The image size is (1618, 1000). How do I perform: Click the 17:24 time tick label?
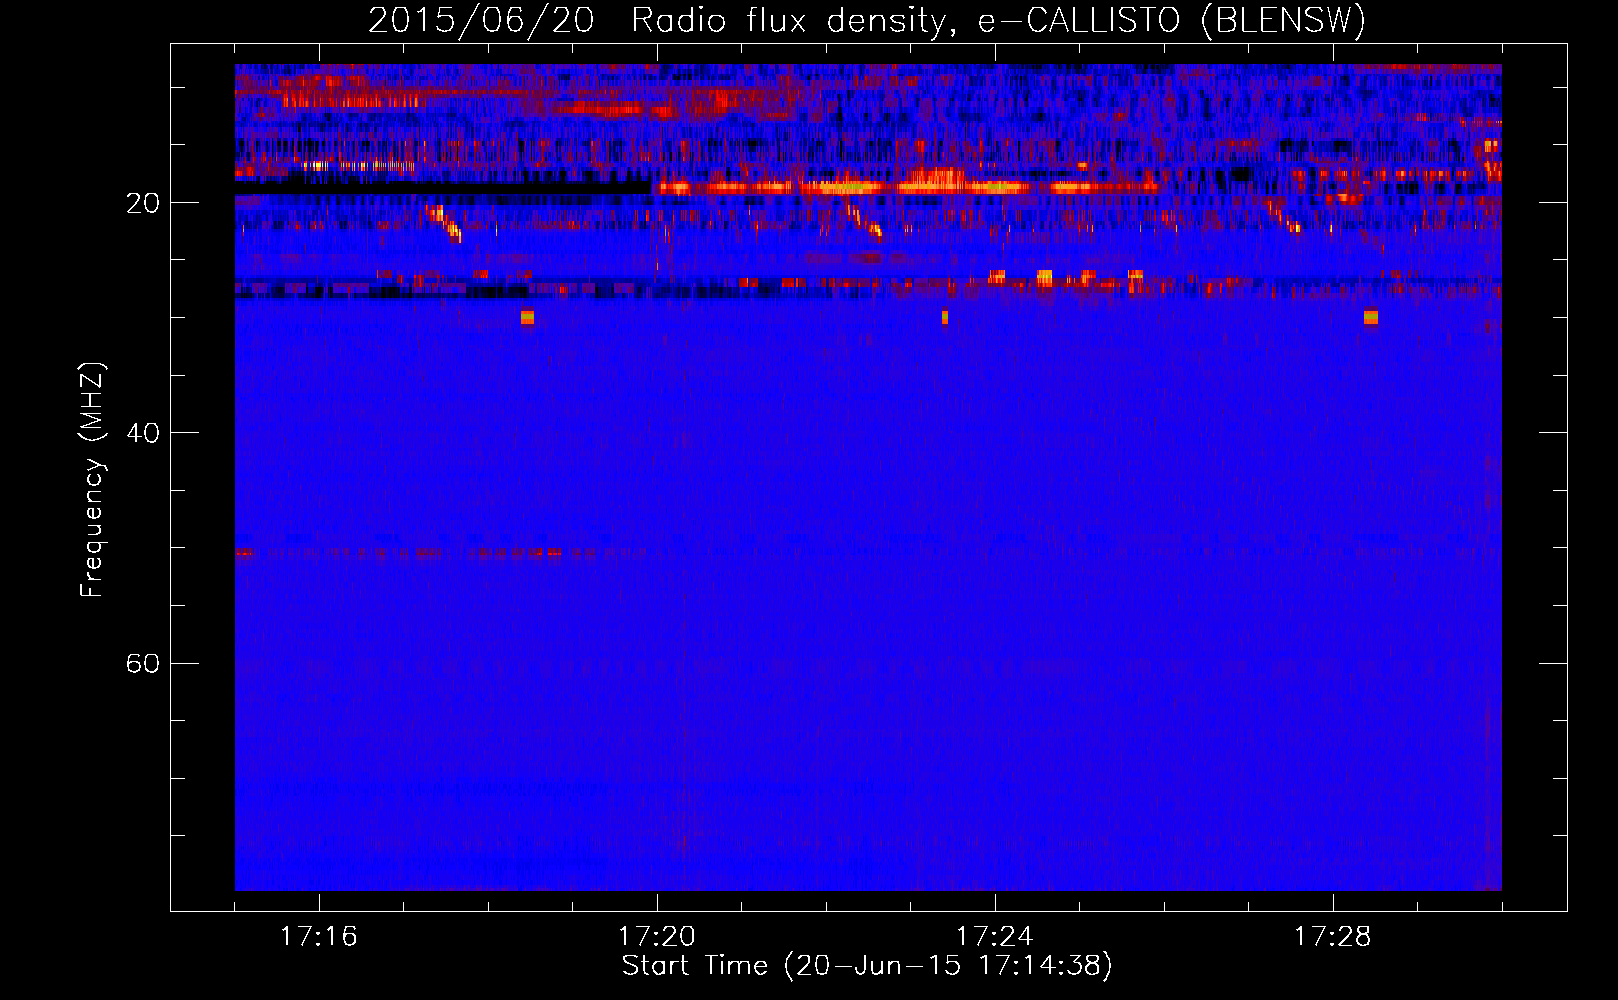coord(995,937)
